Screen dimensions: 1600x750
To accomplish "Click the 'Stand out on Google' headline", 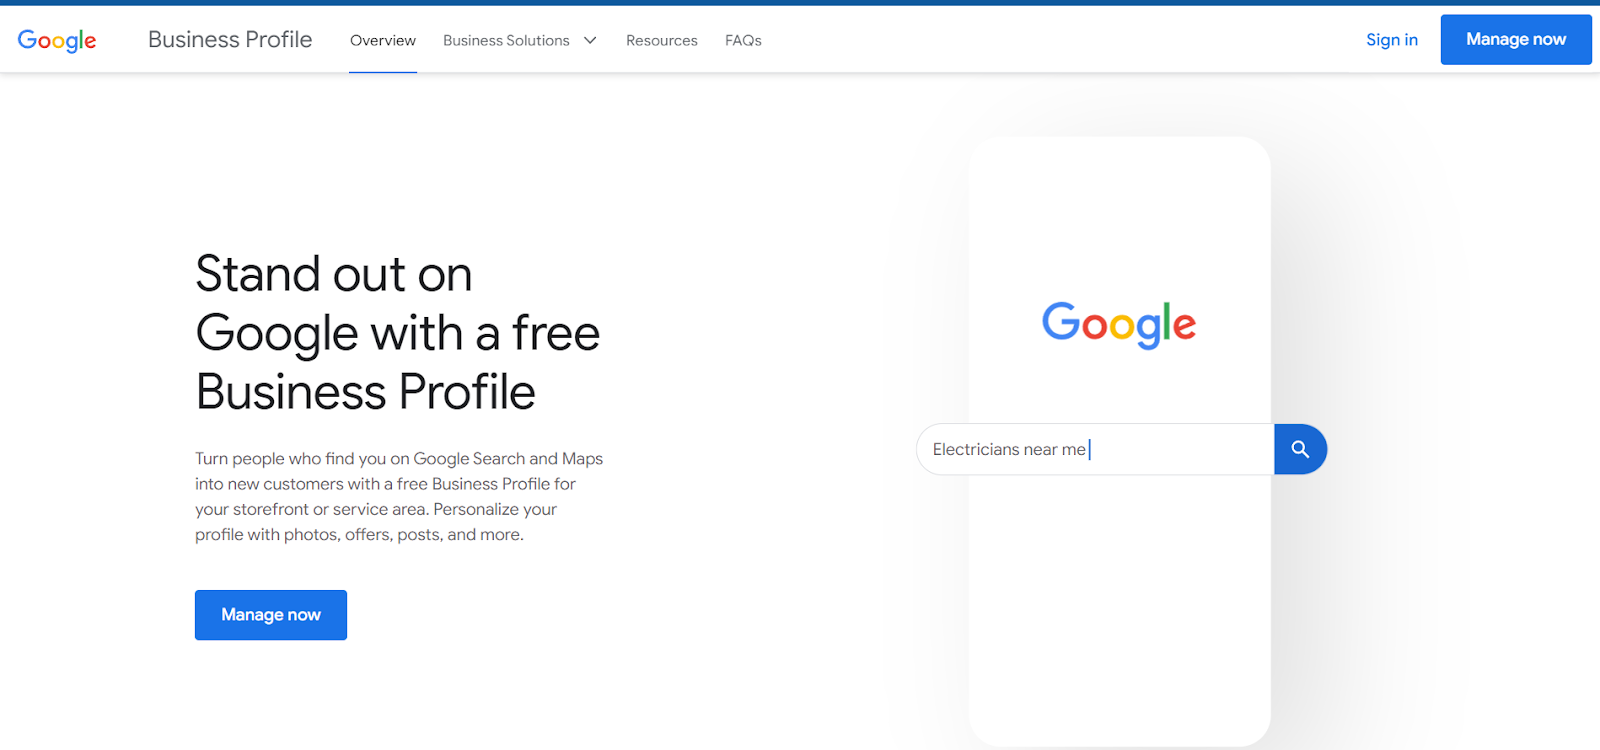I will (397, 333).
